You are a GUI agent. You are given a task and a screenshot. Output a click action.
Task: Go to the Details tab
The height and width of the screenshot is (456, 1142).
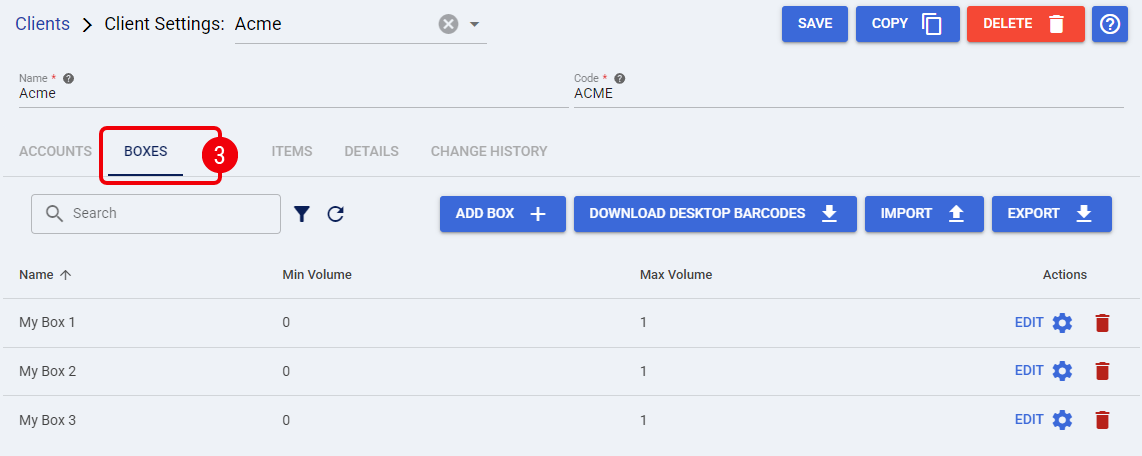(371, 152)
